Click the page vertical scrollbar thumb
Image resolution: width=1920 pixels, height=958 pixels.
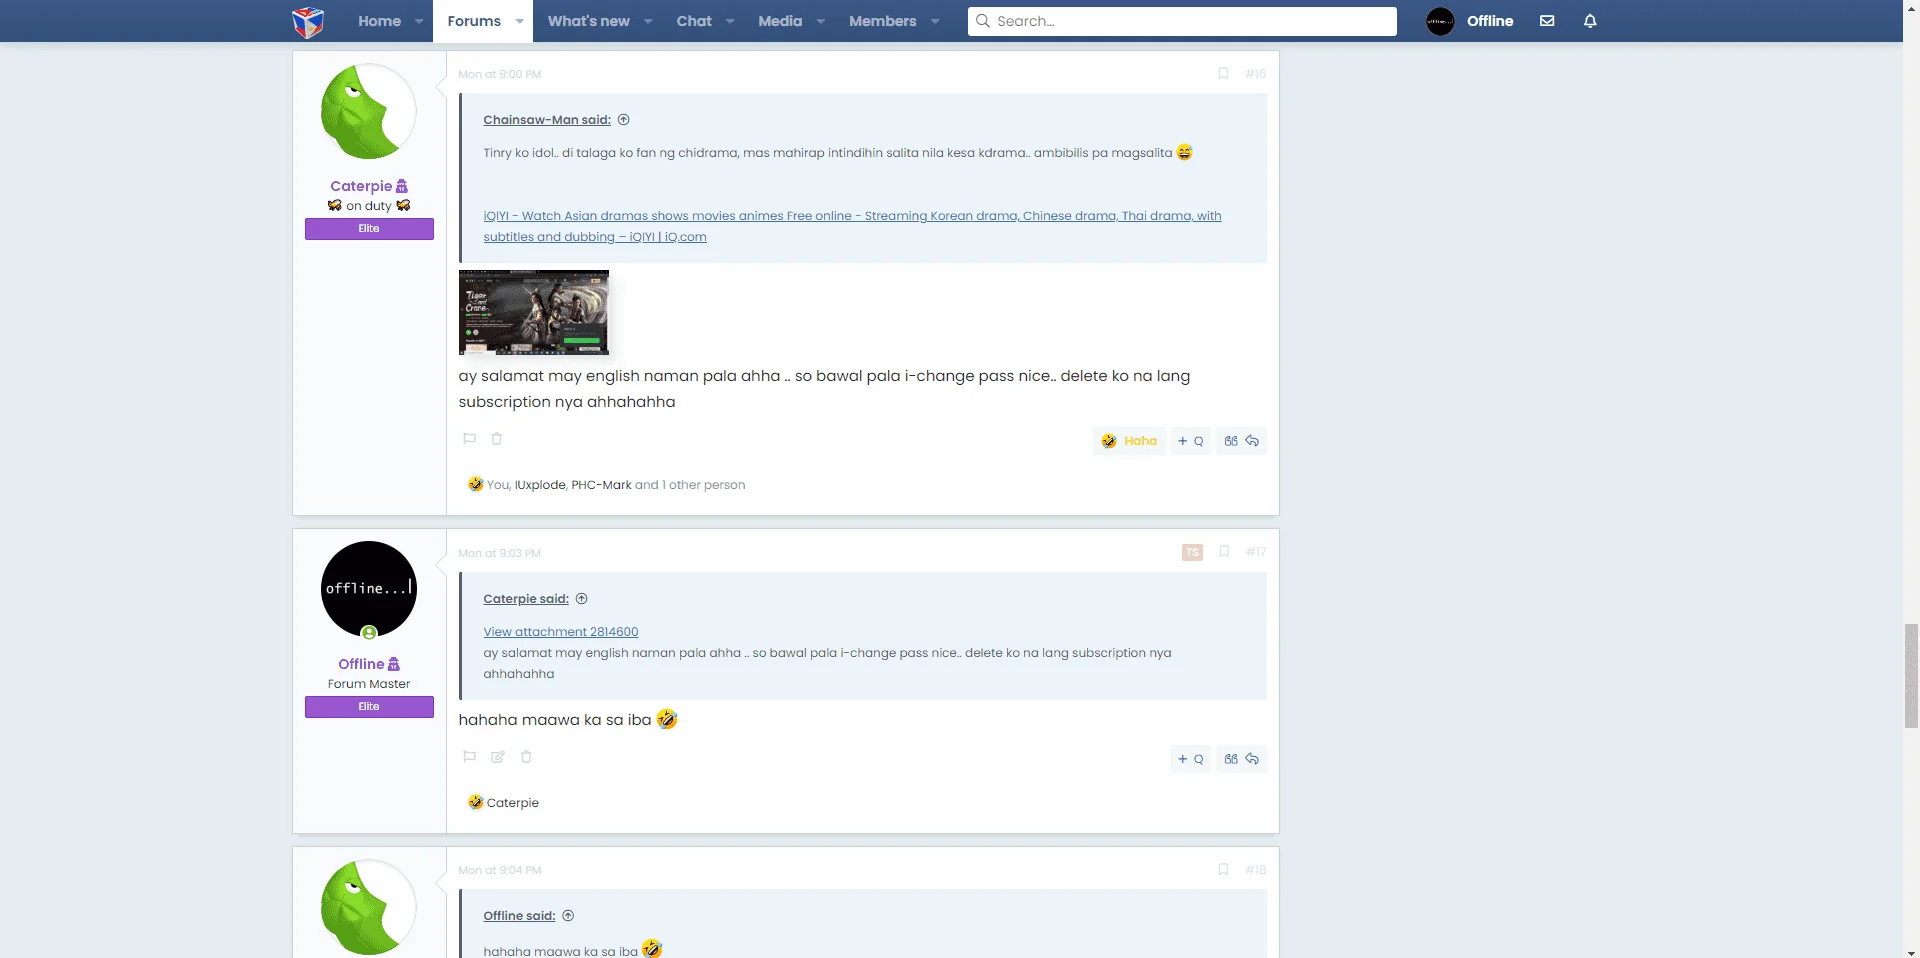point(1911,675)
